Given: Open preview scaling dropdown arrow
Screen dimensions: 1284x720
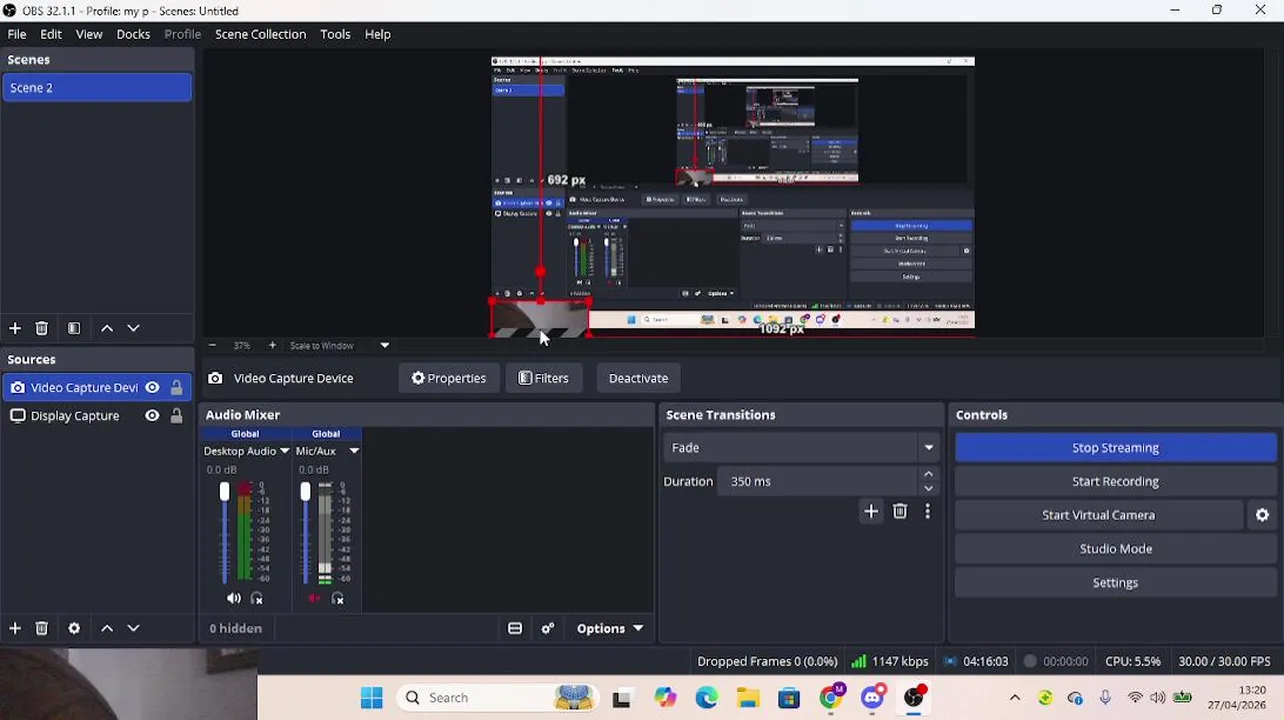Looking at the screenshot, I should click(x=385, y=345).
